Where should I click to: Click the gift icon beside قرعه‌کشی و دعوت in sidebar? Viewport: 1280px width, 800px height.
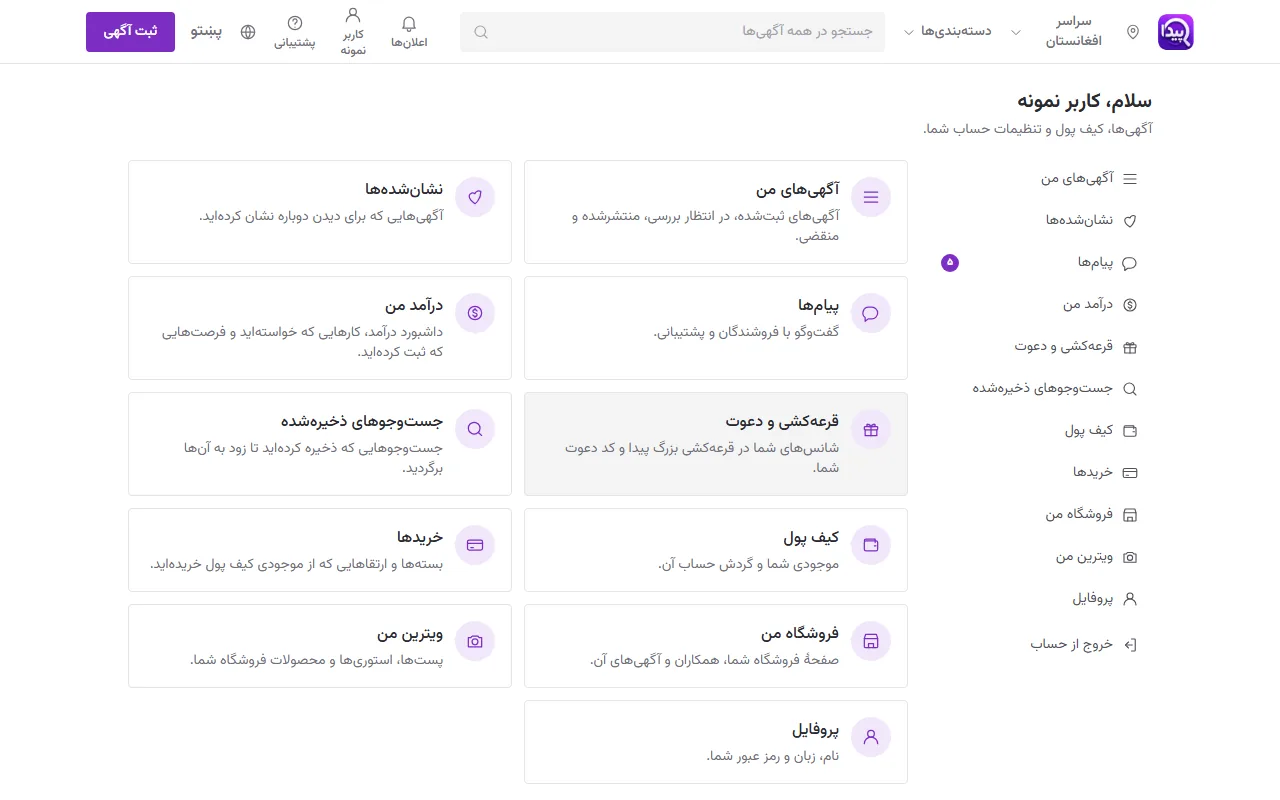1130,347
